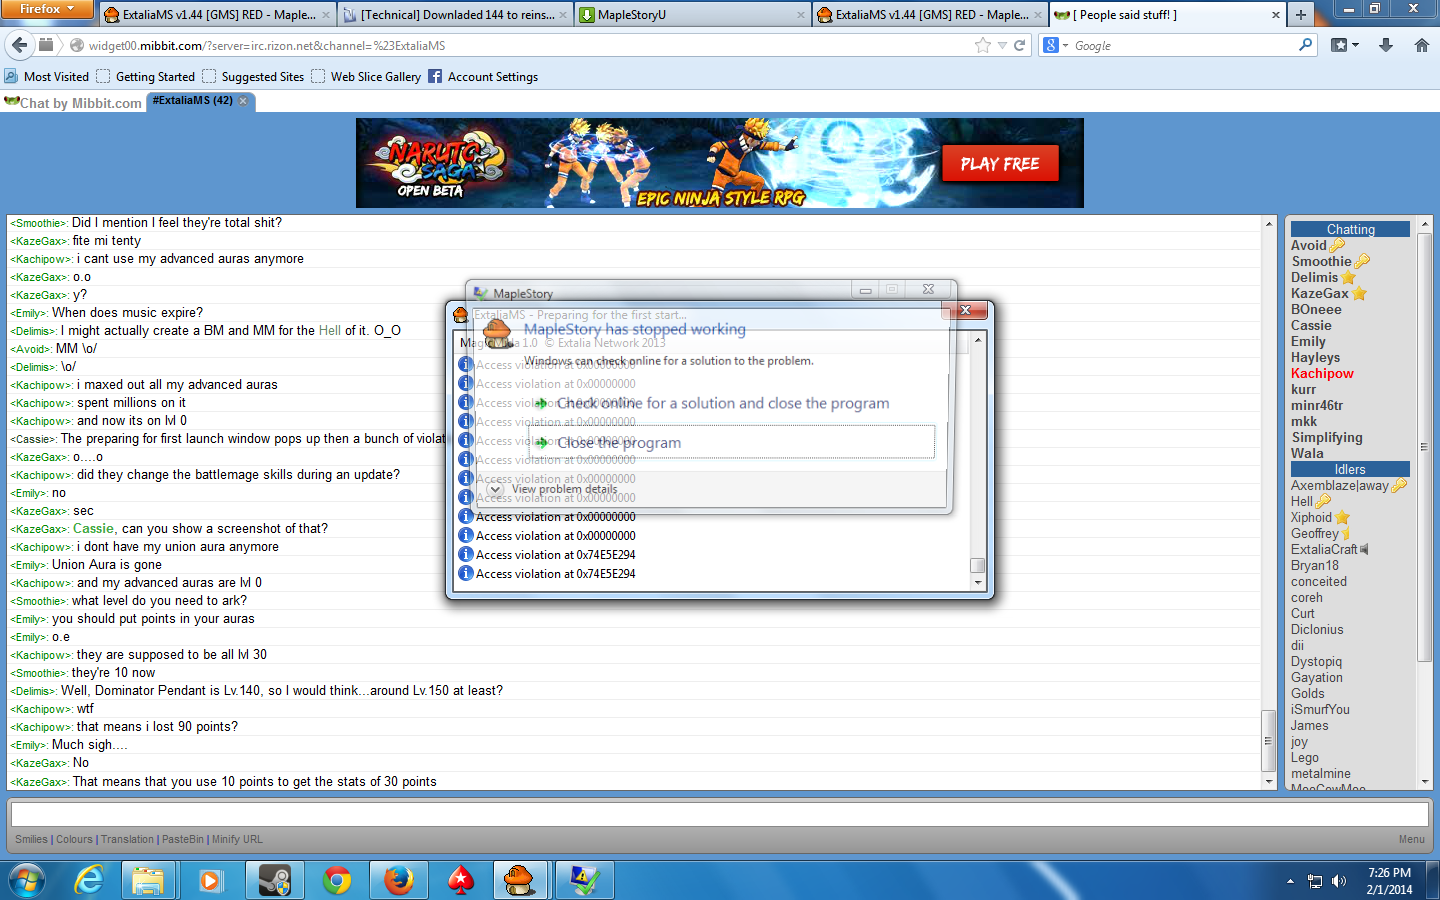Open Translation option
Image resolution: width=1440 pixels, height=900 pixels.
[127, 840]
